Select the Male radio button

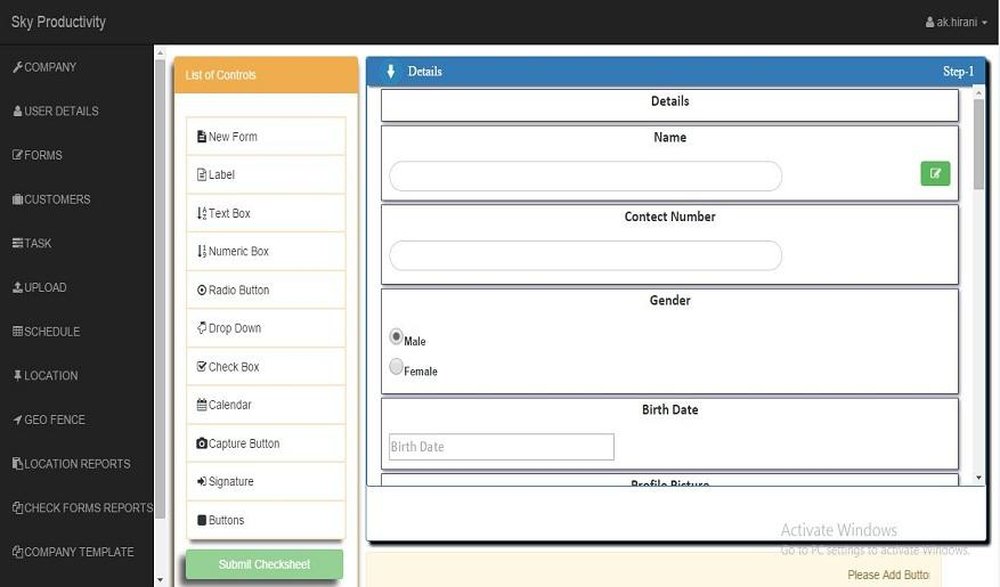click(x=396, y=336)
